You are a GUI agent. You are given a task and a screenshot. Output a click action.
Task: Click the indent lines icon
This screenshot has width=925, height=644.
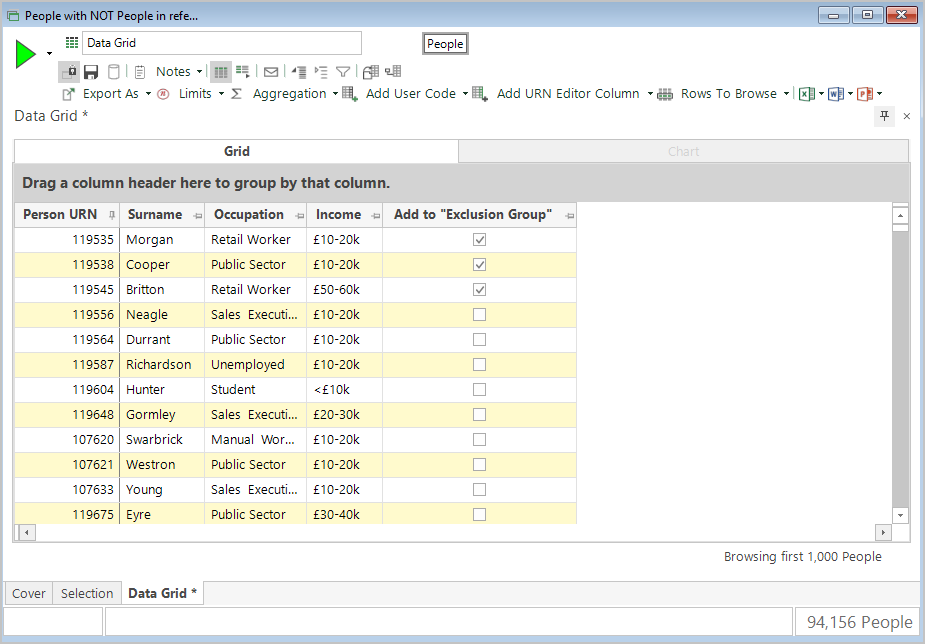(x=321, y=72)
